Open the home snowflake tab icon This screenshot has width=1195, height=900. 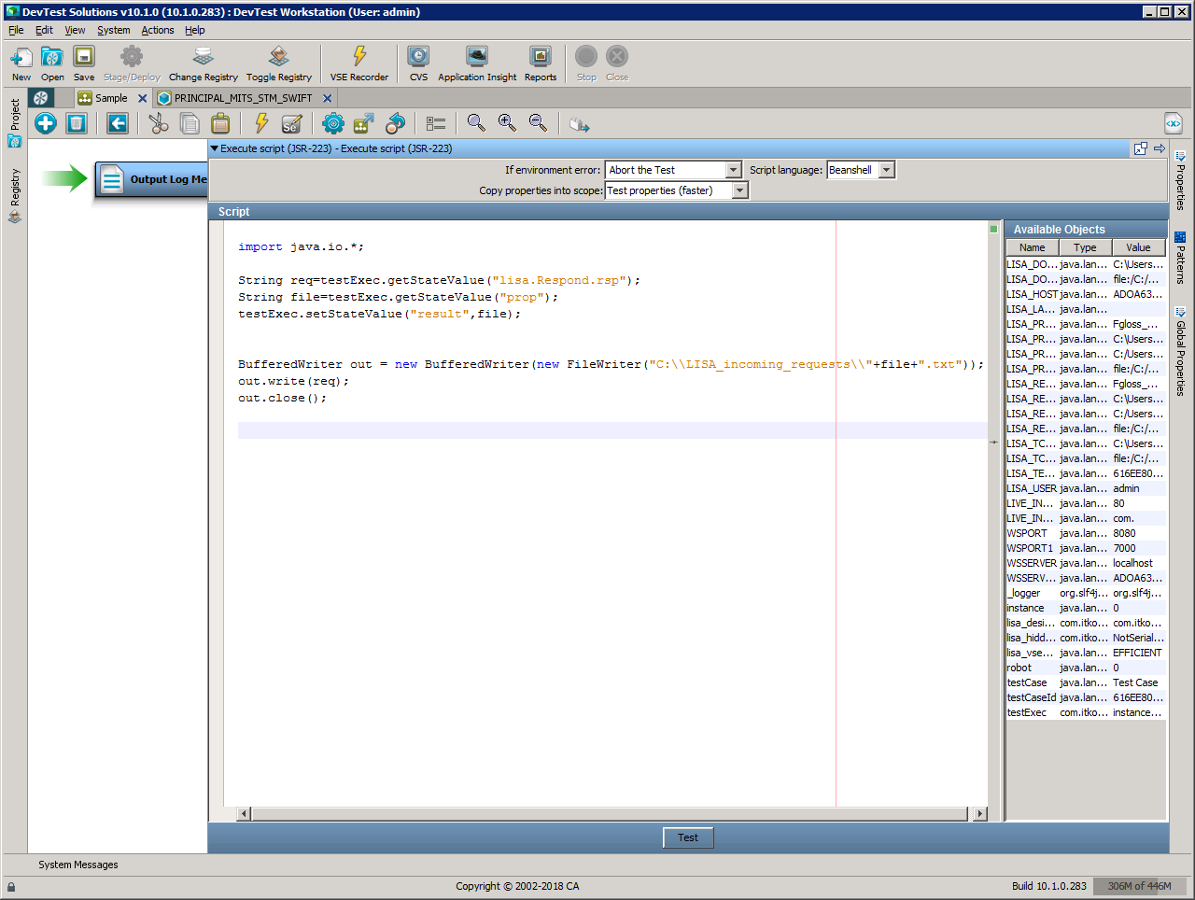[x=40, y=98]
